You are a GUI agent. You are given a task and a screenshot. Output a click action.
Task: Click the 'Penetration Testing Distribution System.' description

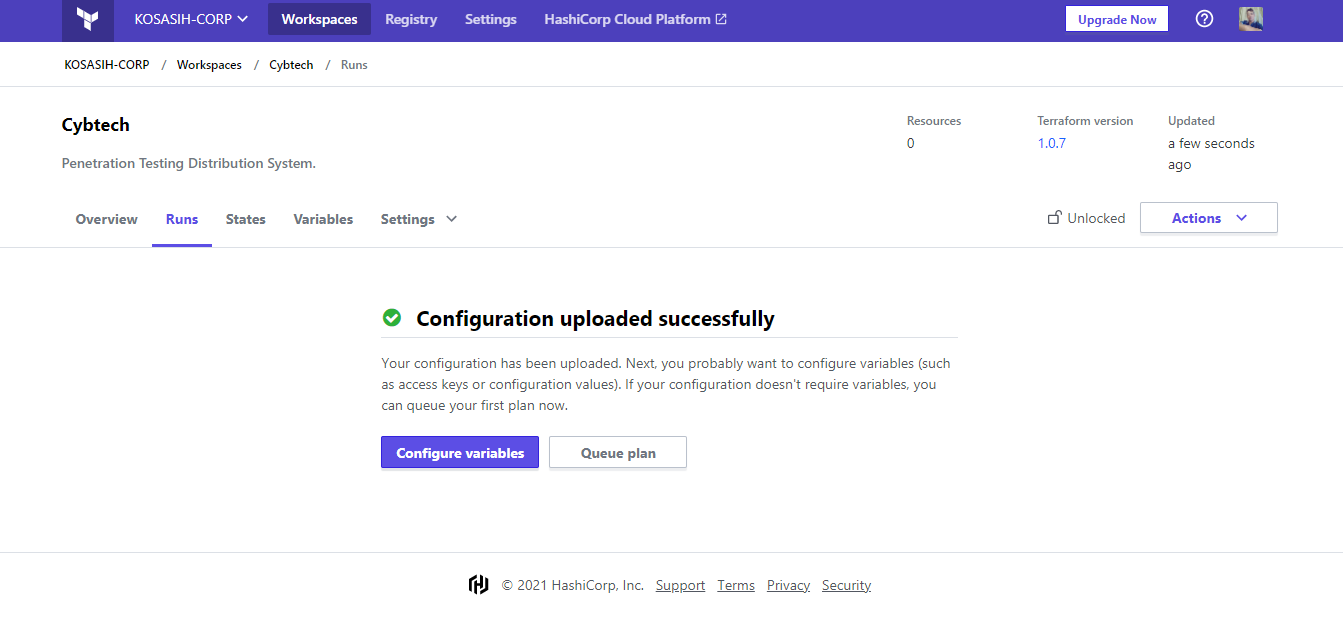189,163
